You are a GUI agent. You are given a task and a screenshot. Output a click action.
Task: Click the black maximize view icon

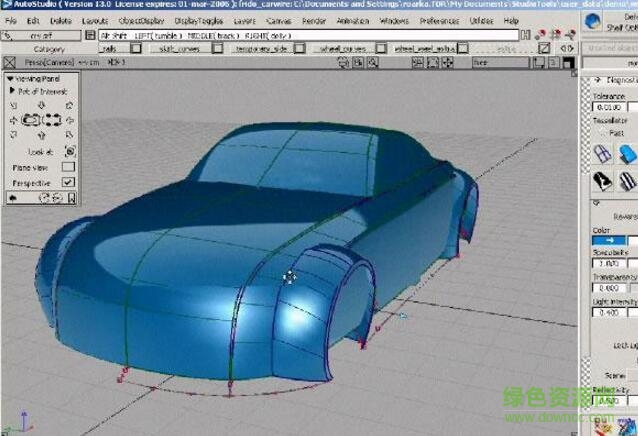coord(568,62)
